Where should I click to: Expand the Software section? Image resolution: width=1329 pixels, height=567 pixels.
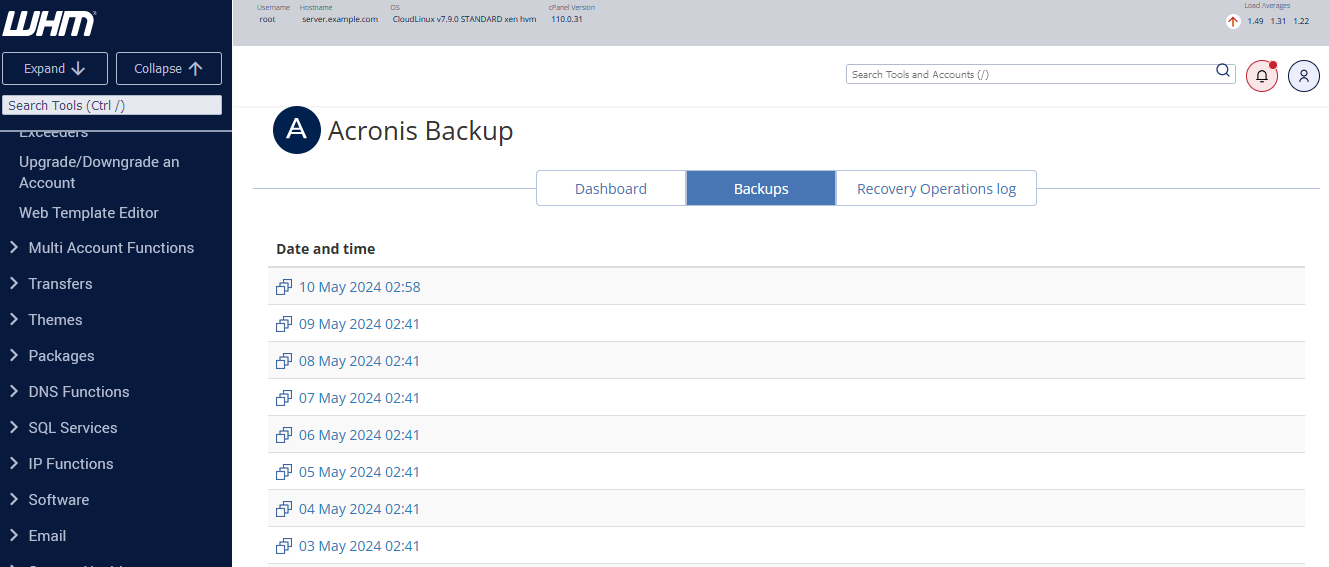(48, 500)
